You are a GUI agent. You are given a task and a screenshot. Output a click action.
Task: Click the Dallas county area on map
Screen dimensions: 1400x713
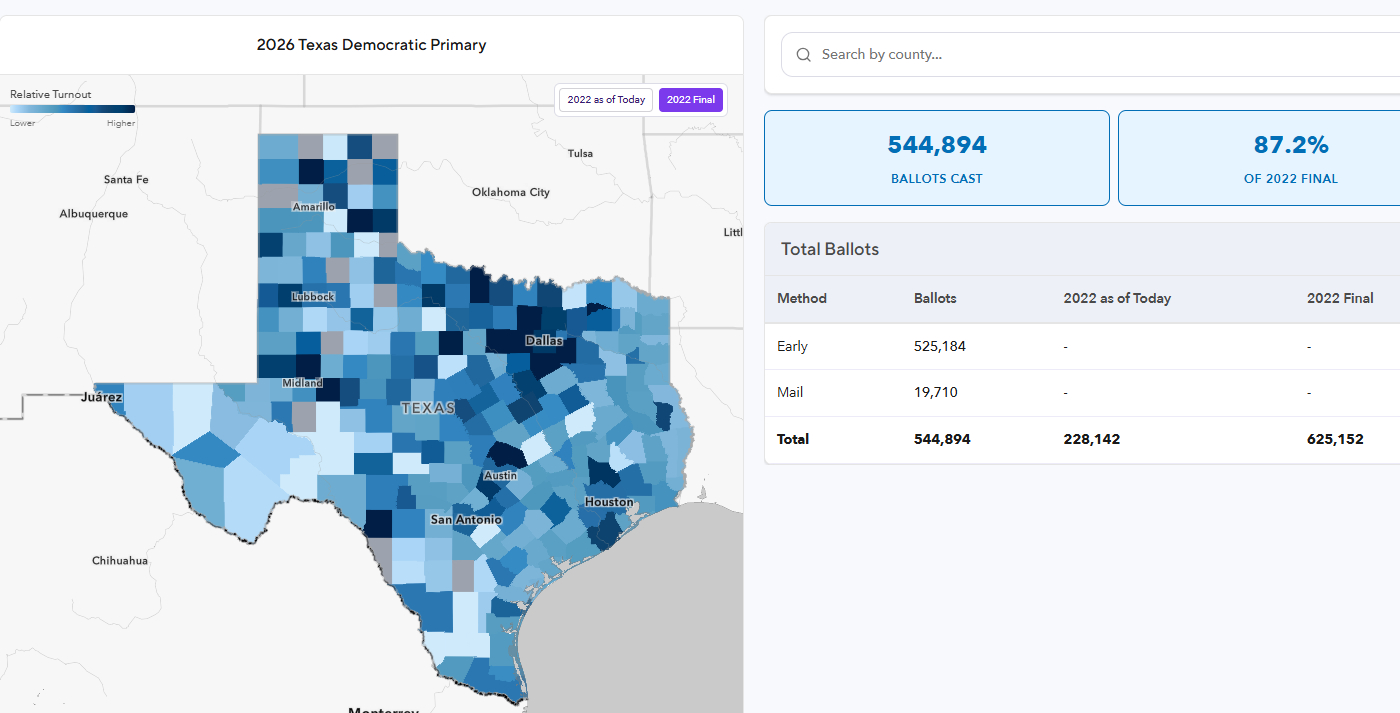click(x=544, y=341)
